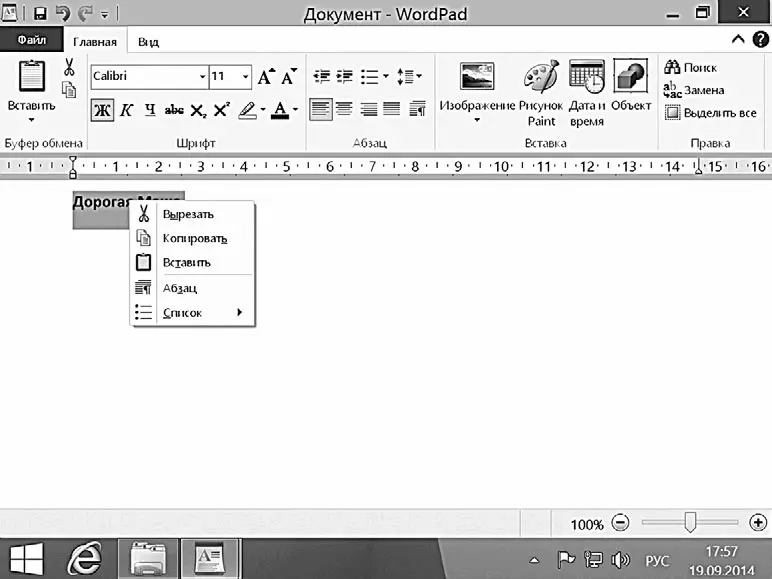
Task: Redo the last action
Action: coord(85,13)
